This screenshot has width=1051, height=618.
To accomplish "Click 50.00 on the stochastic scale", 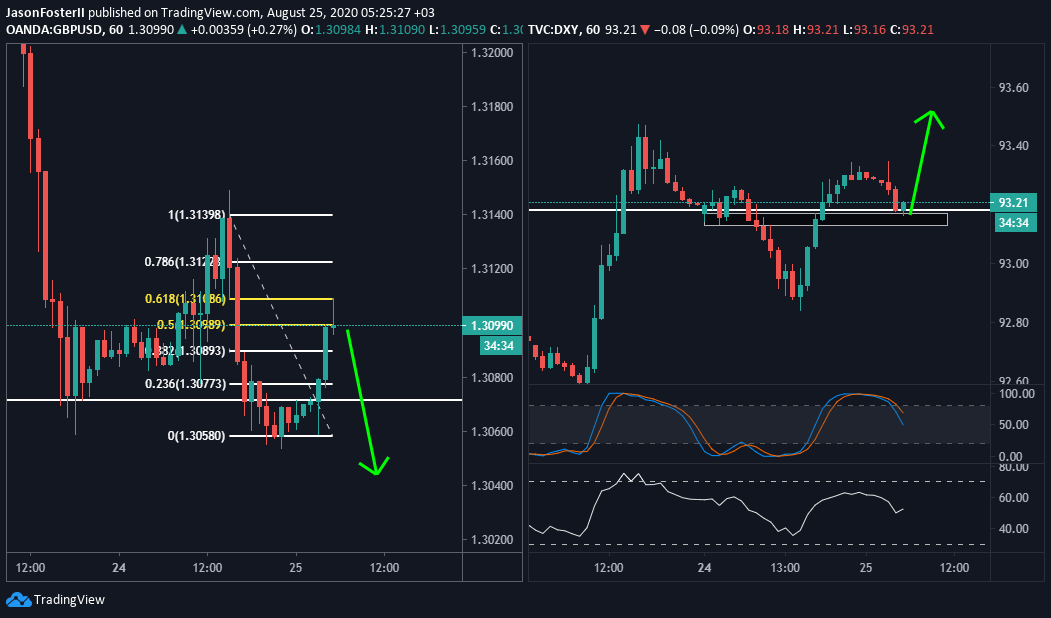I will [1013, 424].
